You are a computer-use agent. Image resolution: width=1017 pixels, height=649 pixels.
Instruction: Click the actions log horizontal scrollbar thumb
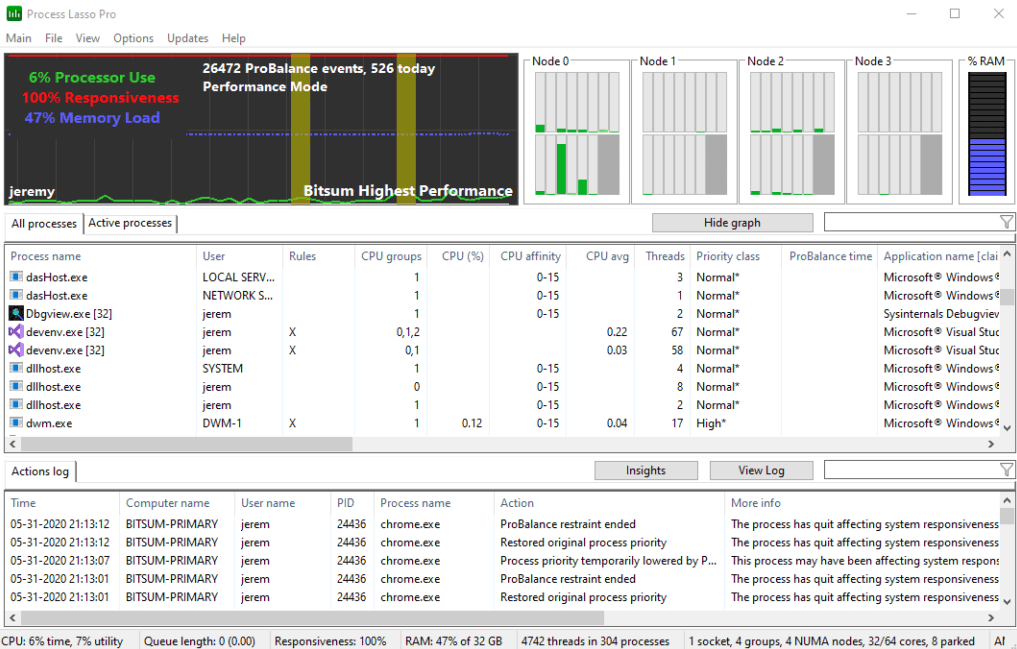[x=311, y=617]
